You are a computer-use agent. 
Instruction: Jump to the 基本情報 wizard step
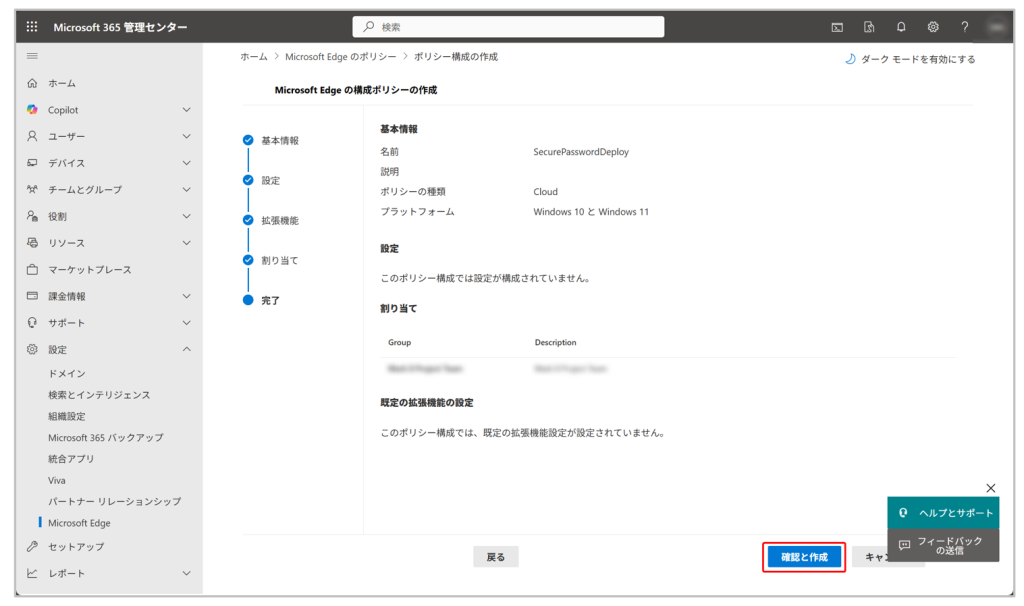(x=280, y=140)
